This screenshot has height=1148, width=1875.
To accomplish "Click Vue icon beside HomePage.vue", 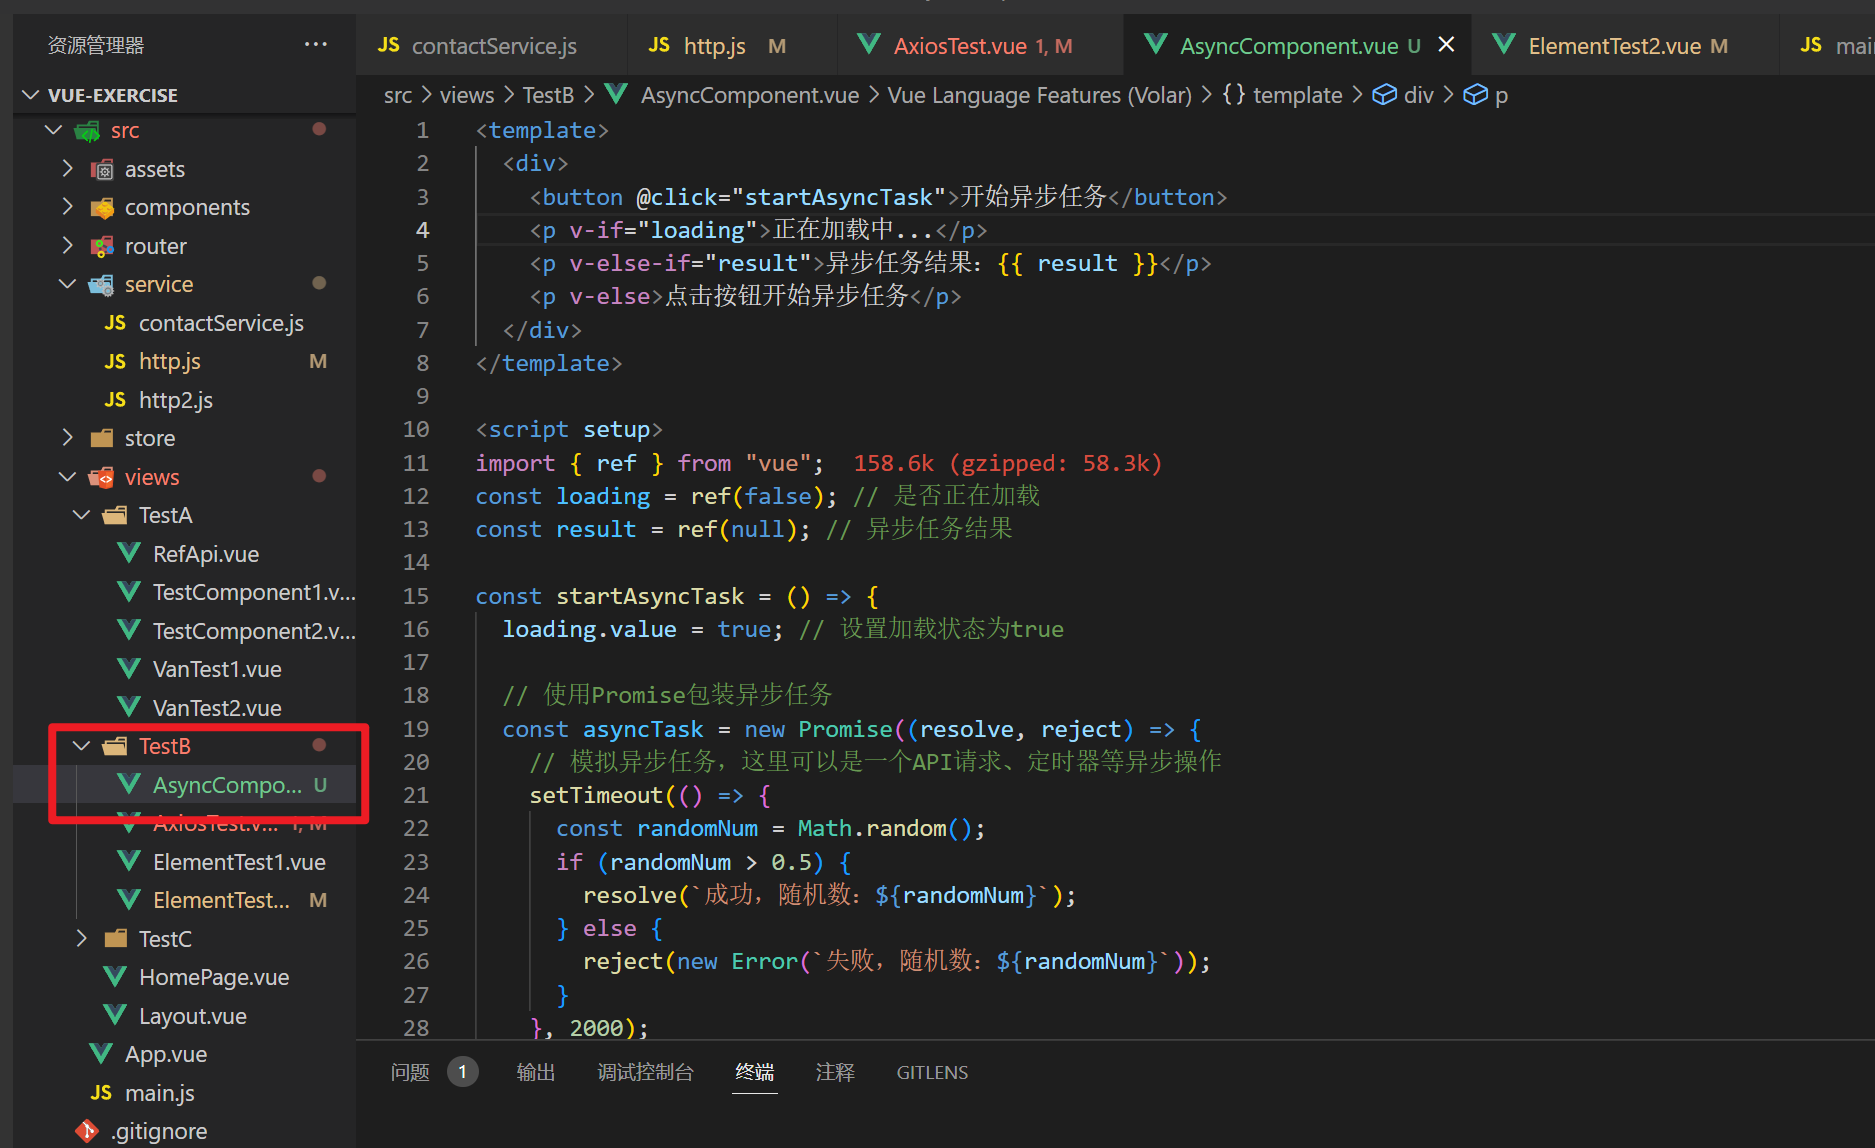I will coord(115,977).
